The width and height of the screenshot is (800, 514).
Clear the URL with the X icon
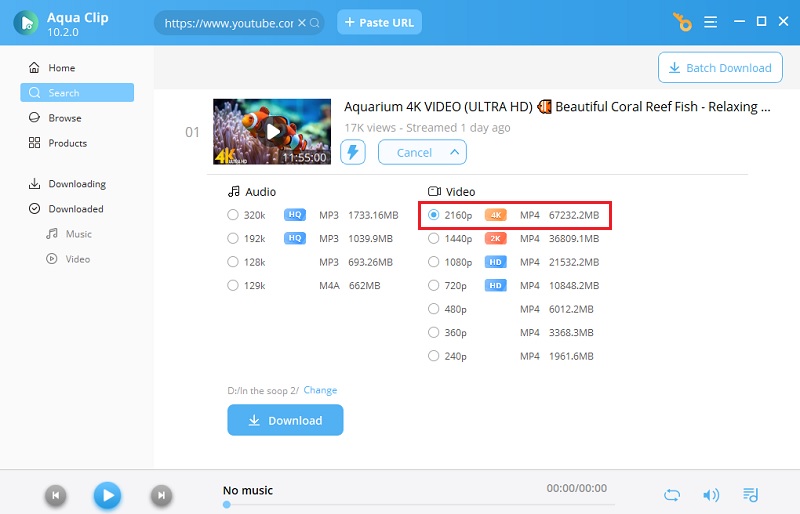coord(302,23)
